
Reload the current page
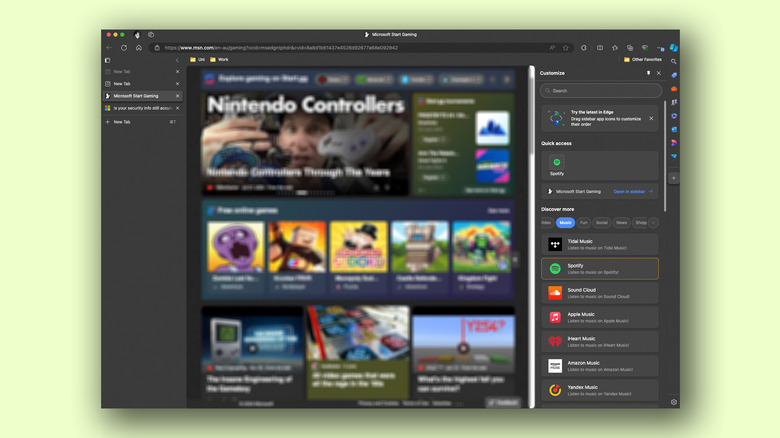(x=124, y=48)
